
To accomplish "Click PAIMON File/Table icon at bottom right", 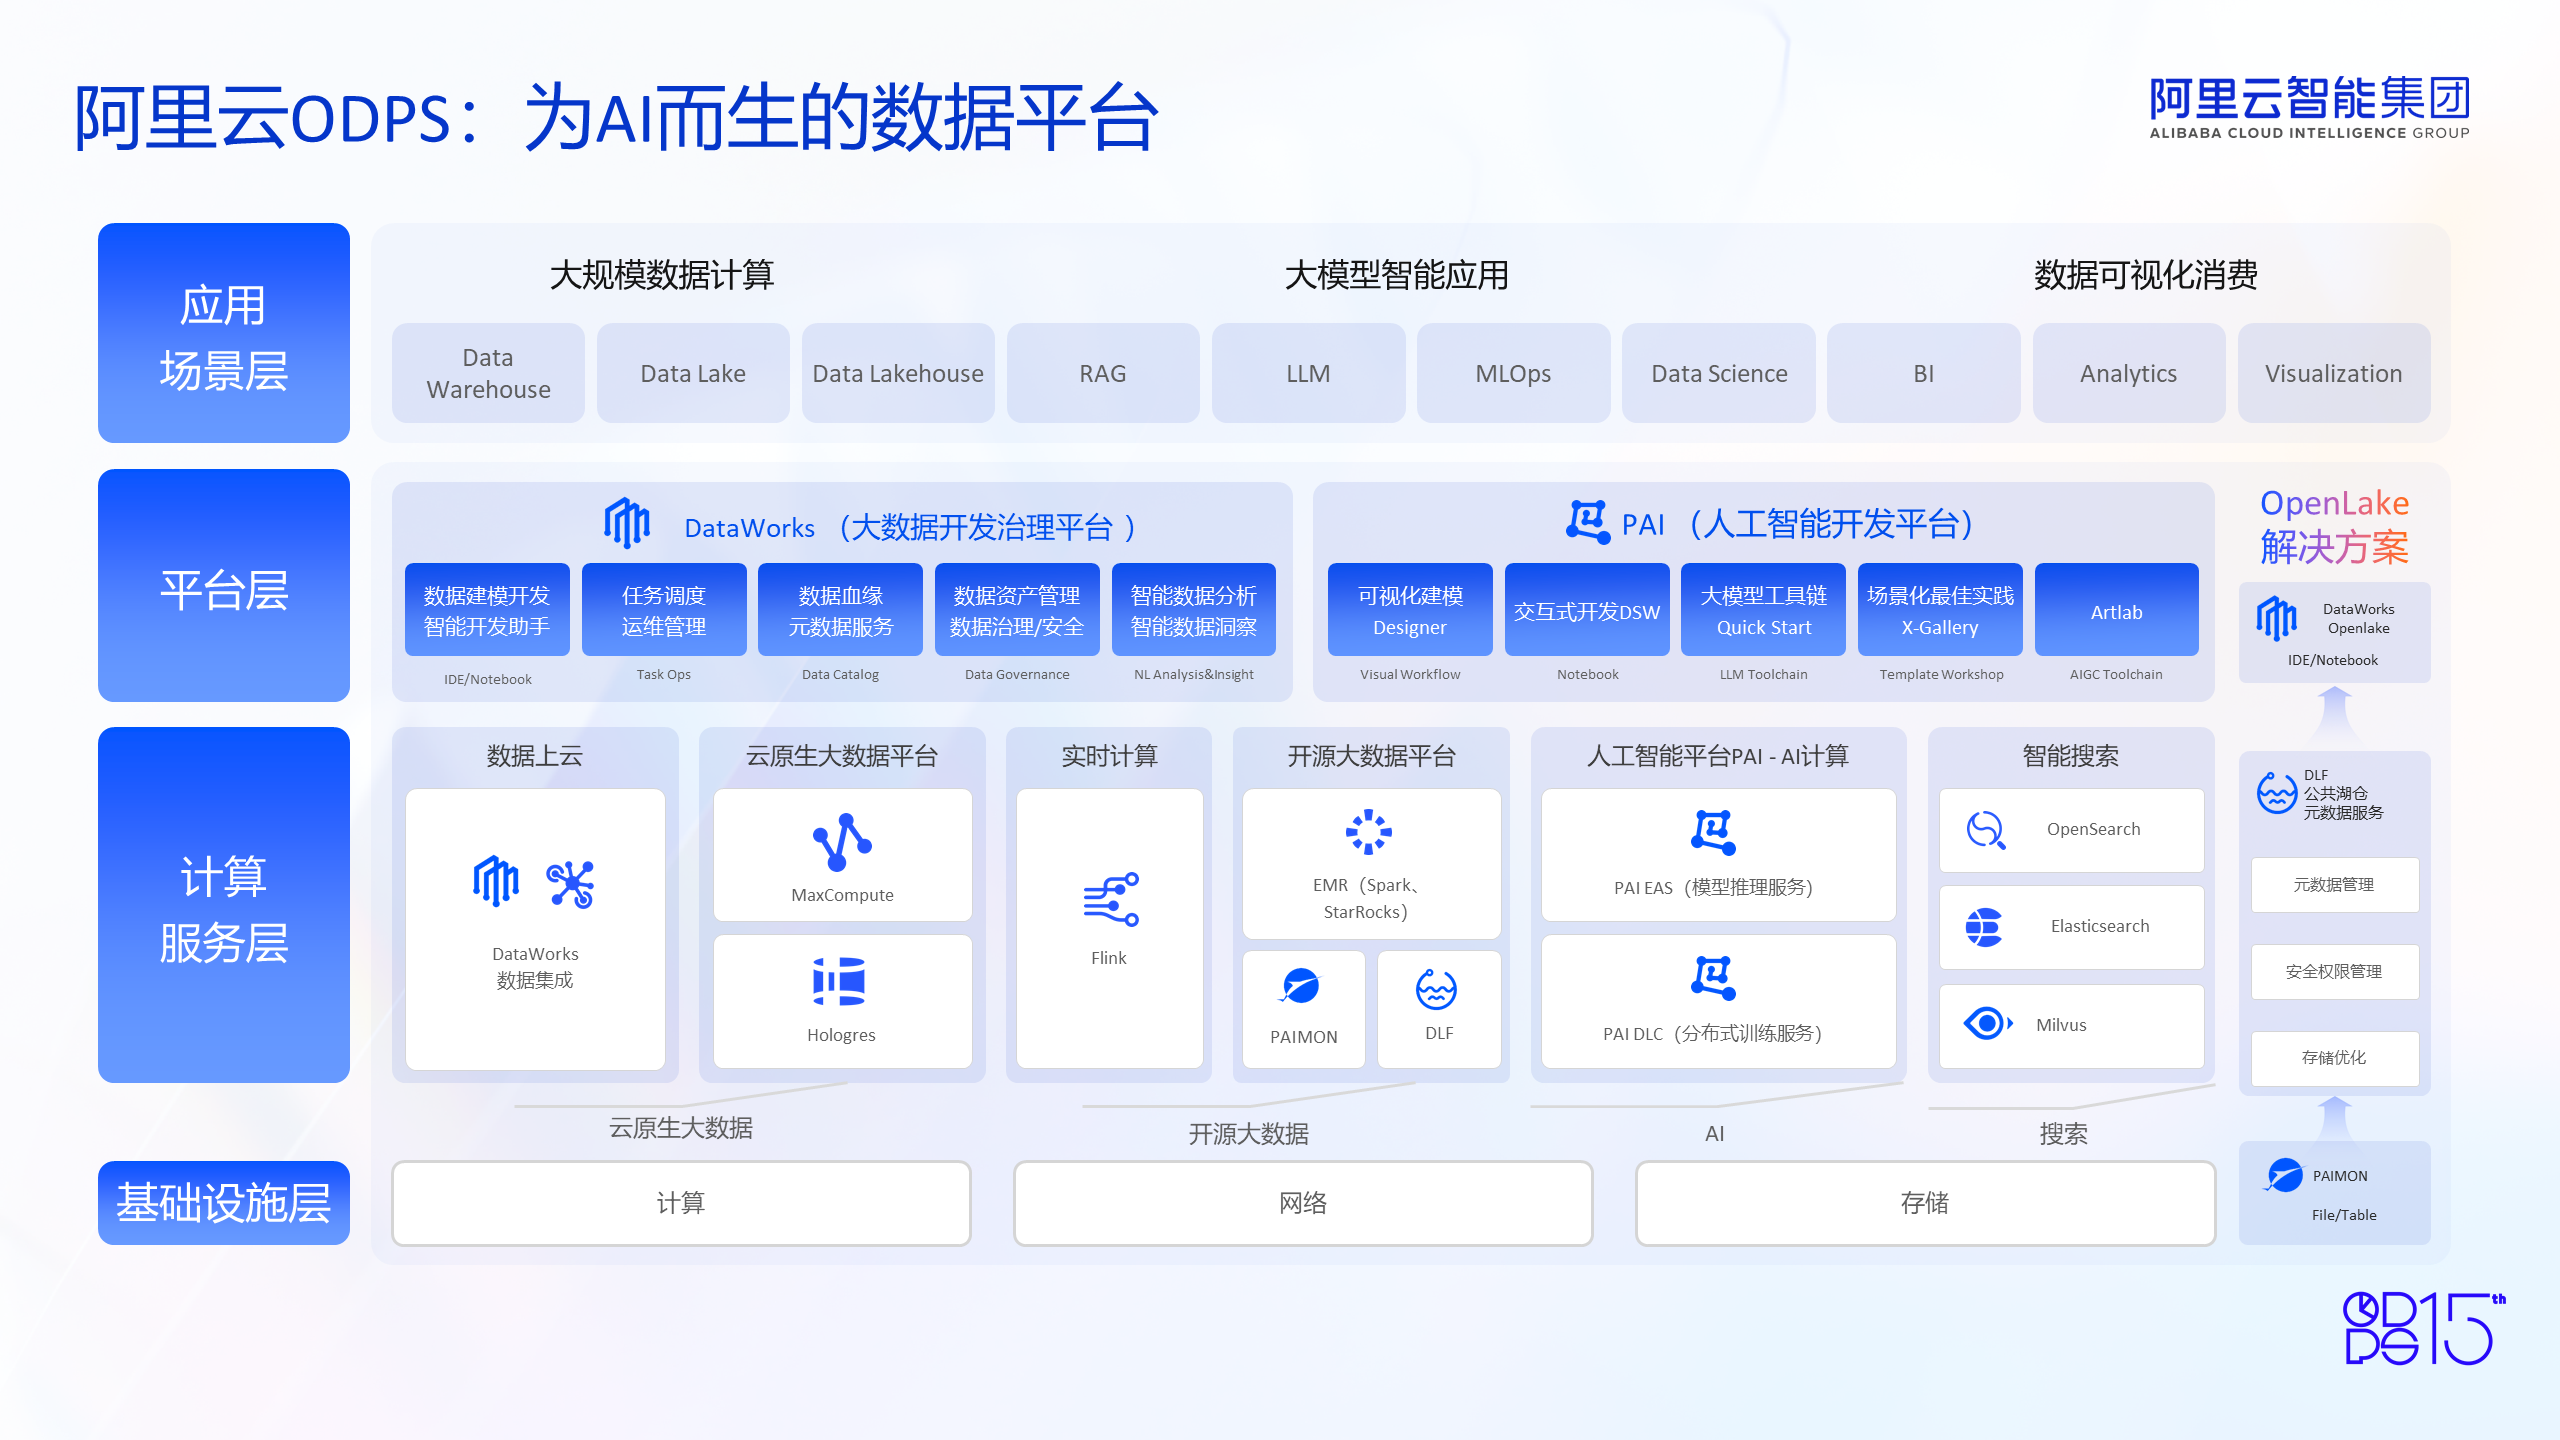I will [2284, 1175].
